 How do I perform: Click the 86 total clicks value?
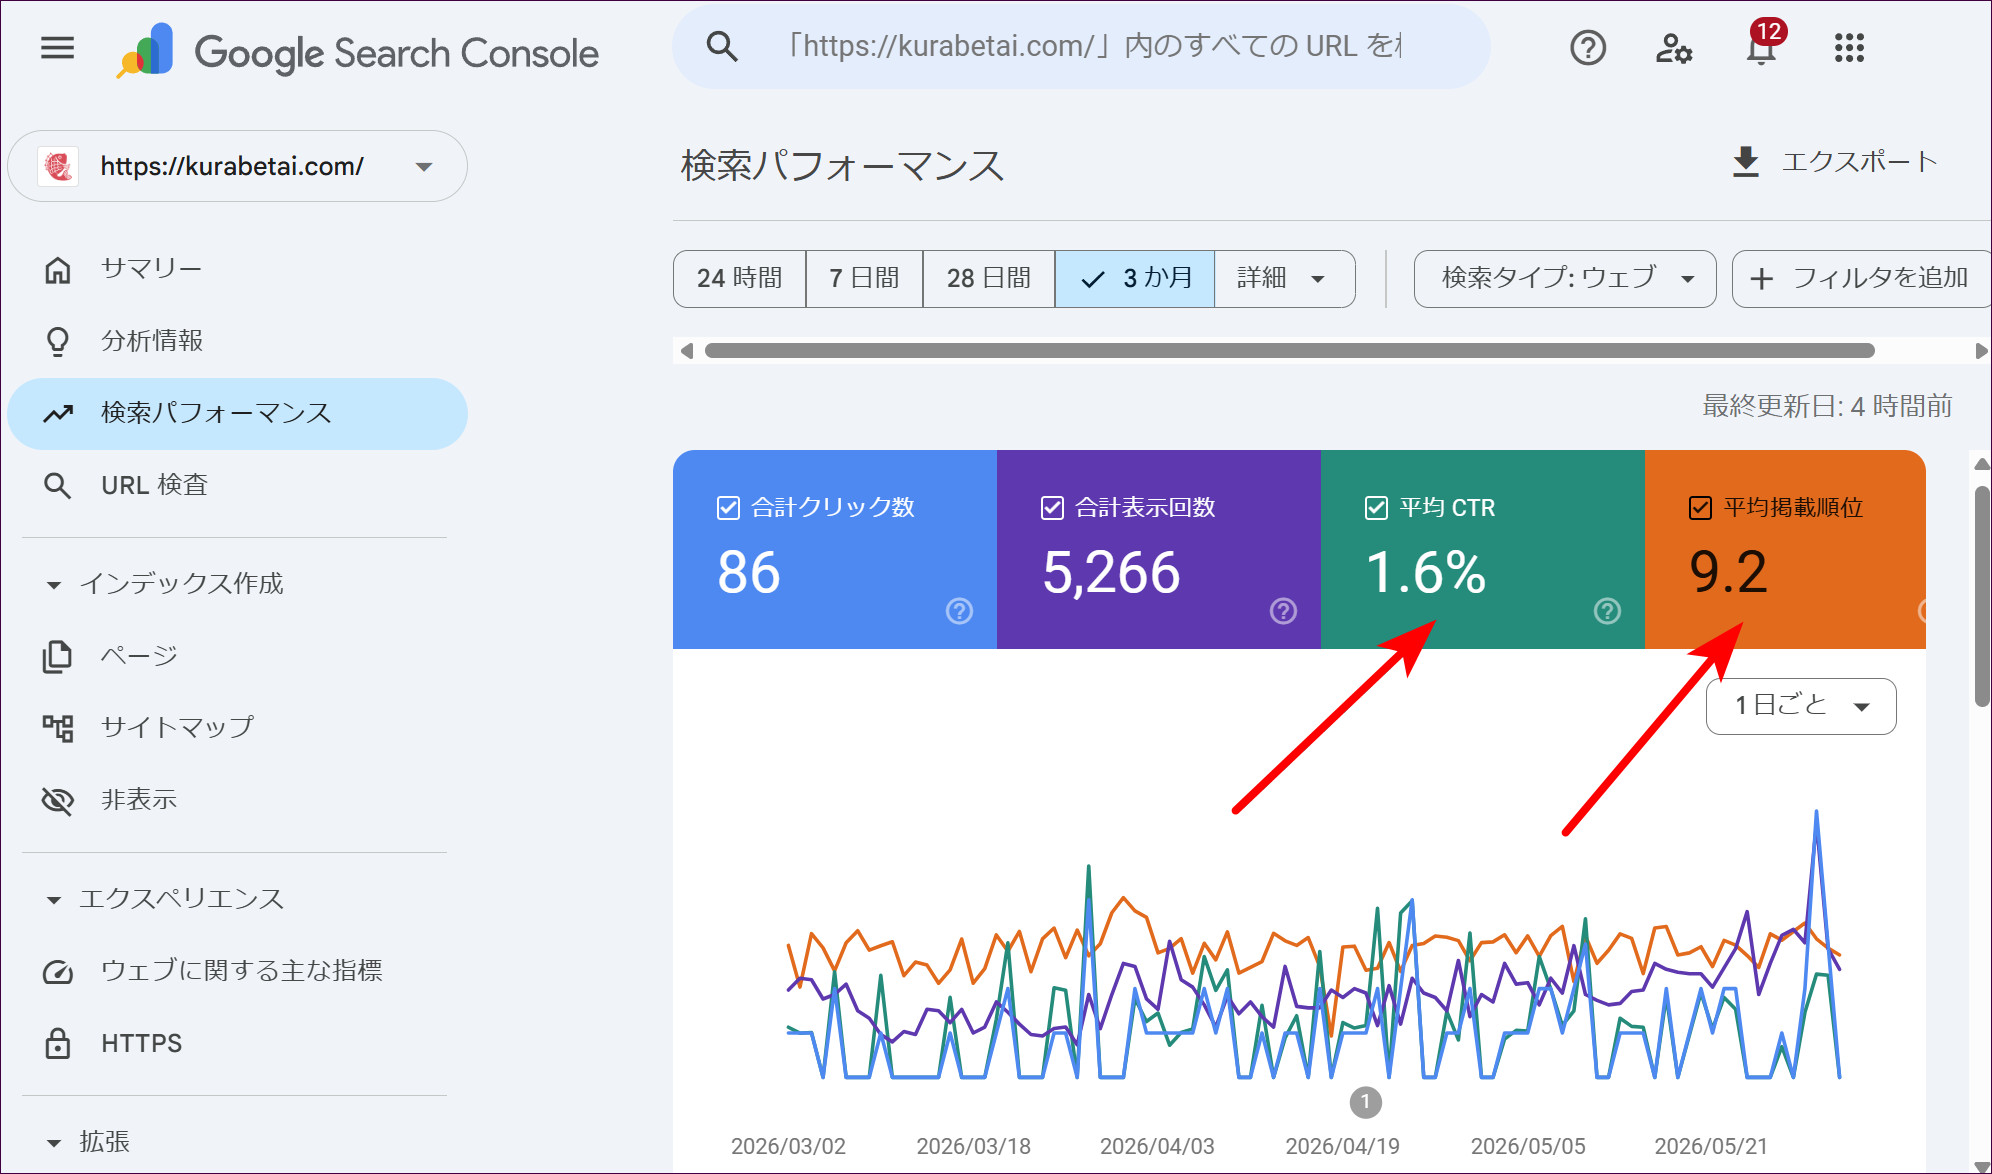click(x=748, y=573)
